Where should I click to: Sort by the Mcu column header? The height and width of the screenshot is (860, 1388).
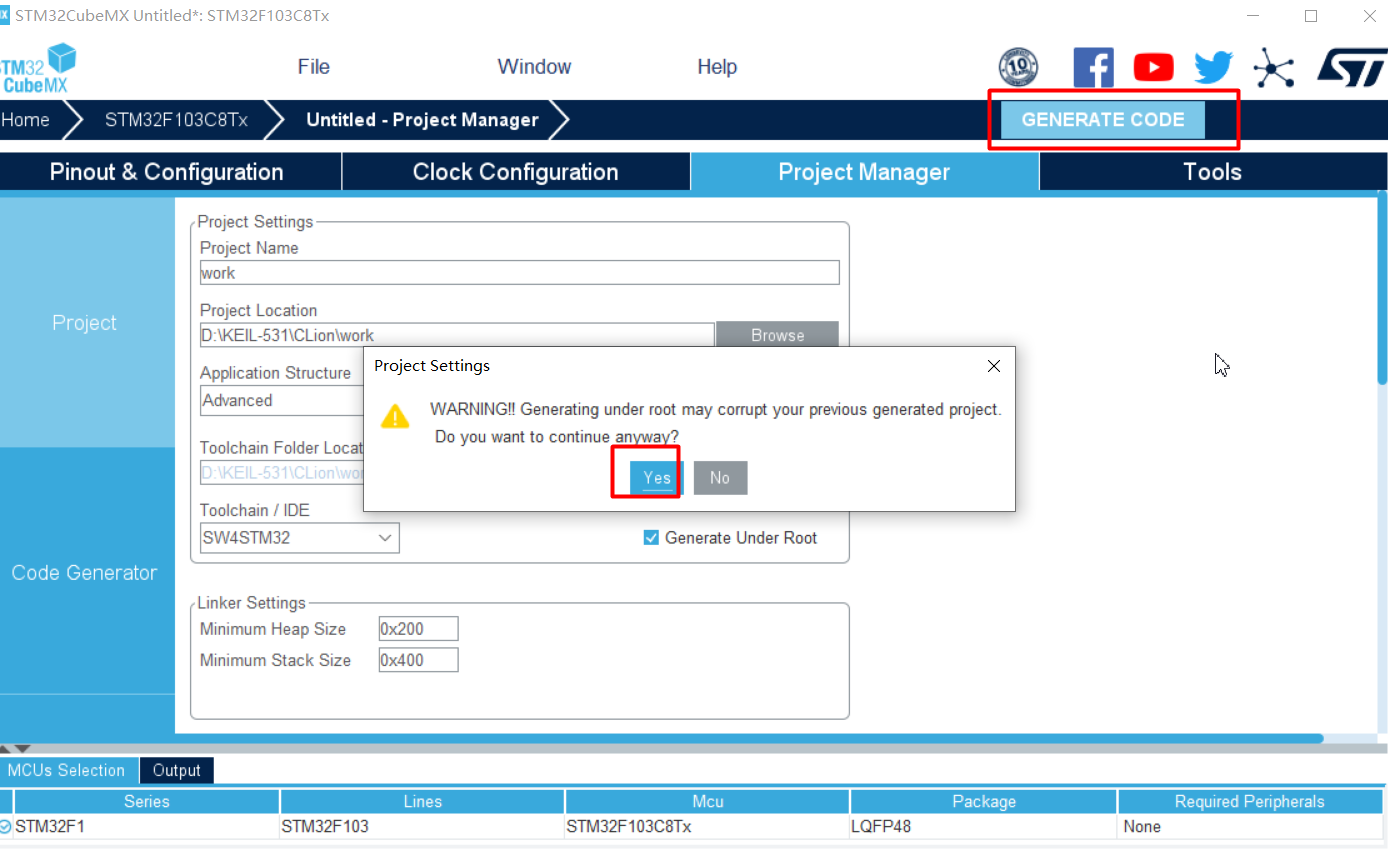click(707, 801)
